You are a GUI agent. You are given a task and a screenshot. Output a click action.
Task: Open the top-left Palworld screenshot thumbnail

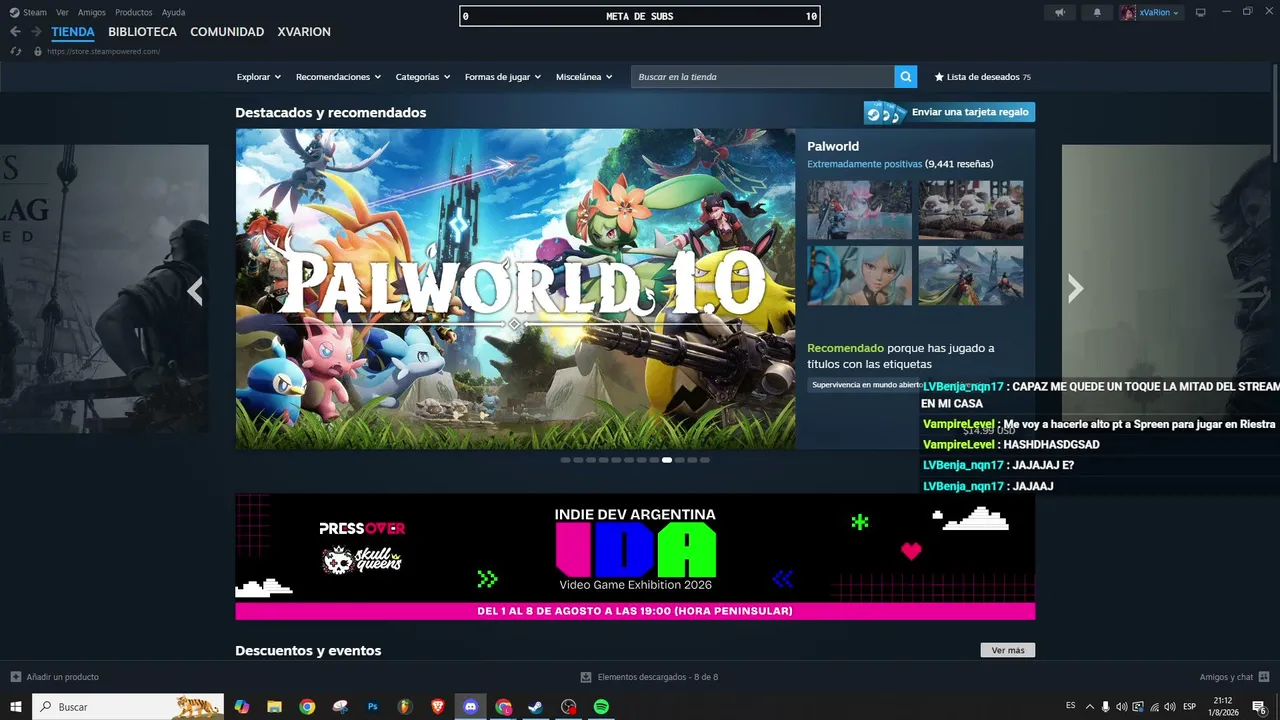click(860, 210)
